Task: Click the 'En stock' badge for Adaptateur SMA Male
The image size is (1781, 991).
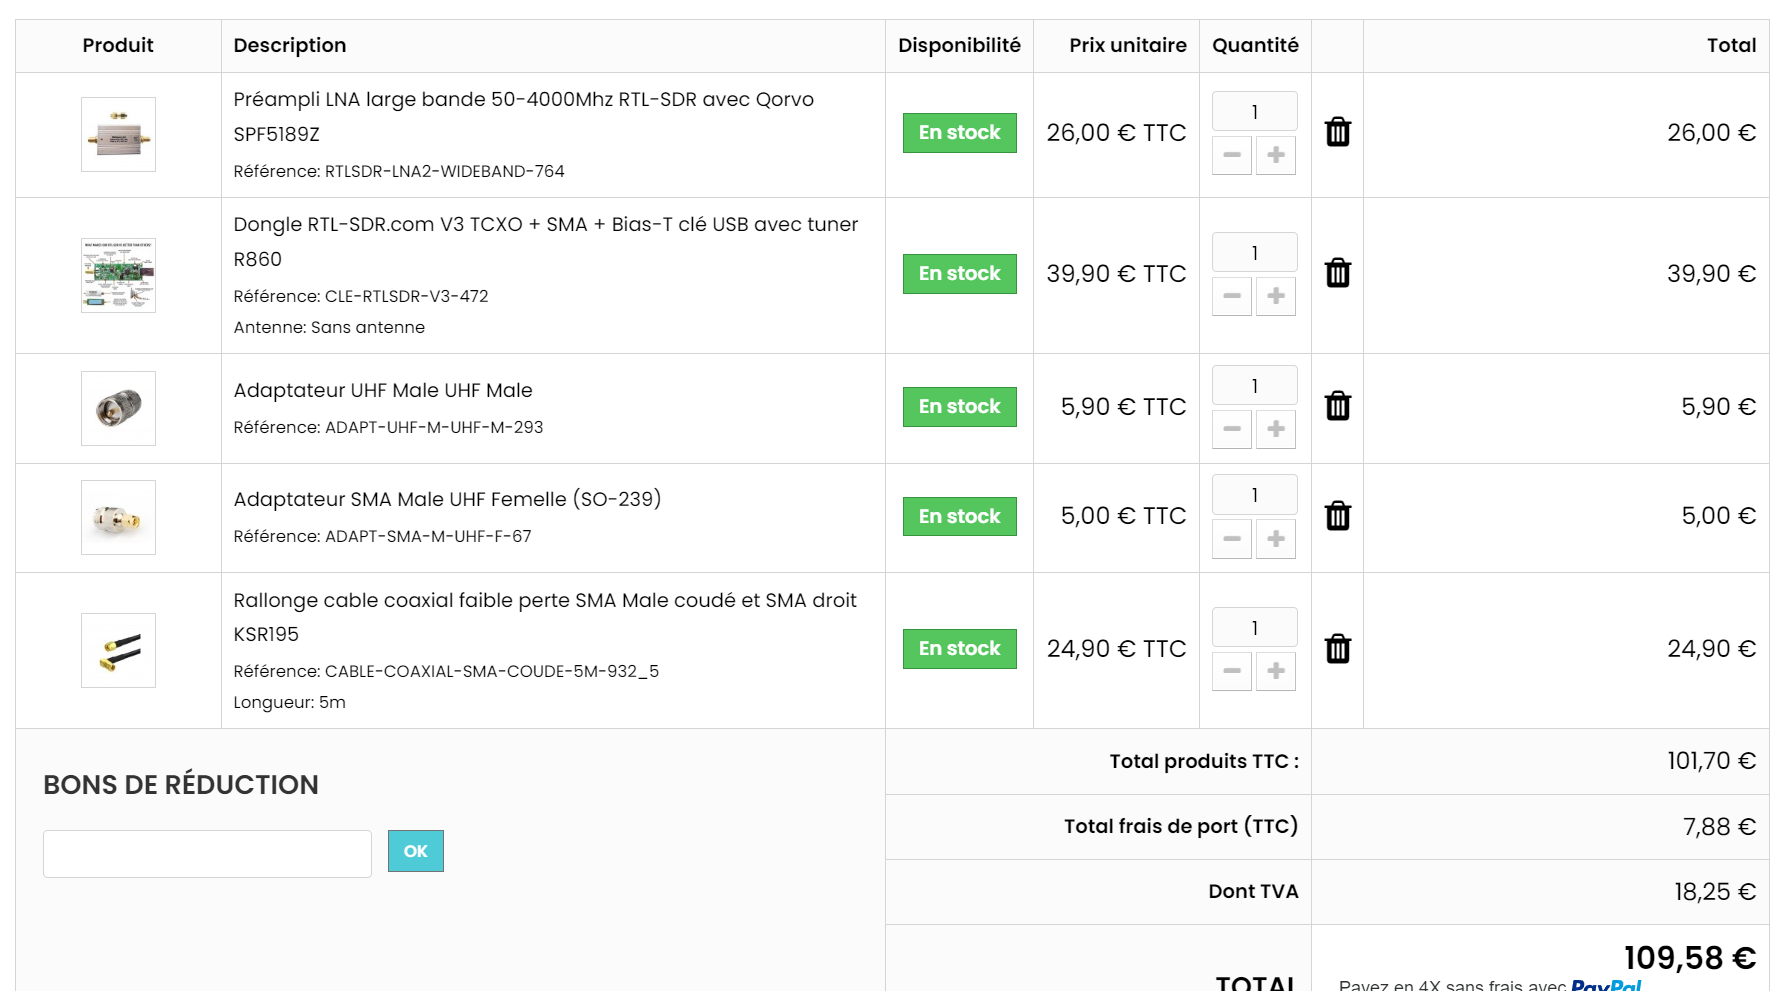Action: [x=960, y=517]
